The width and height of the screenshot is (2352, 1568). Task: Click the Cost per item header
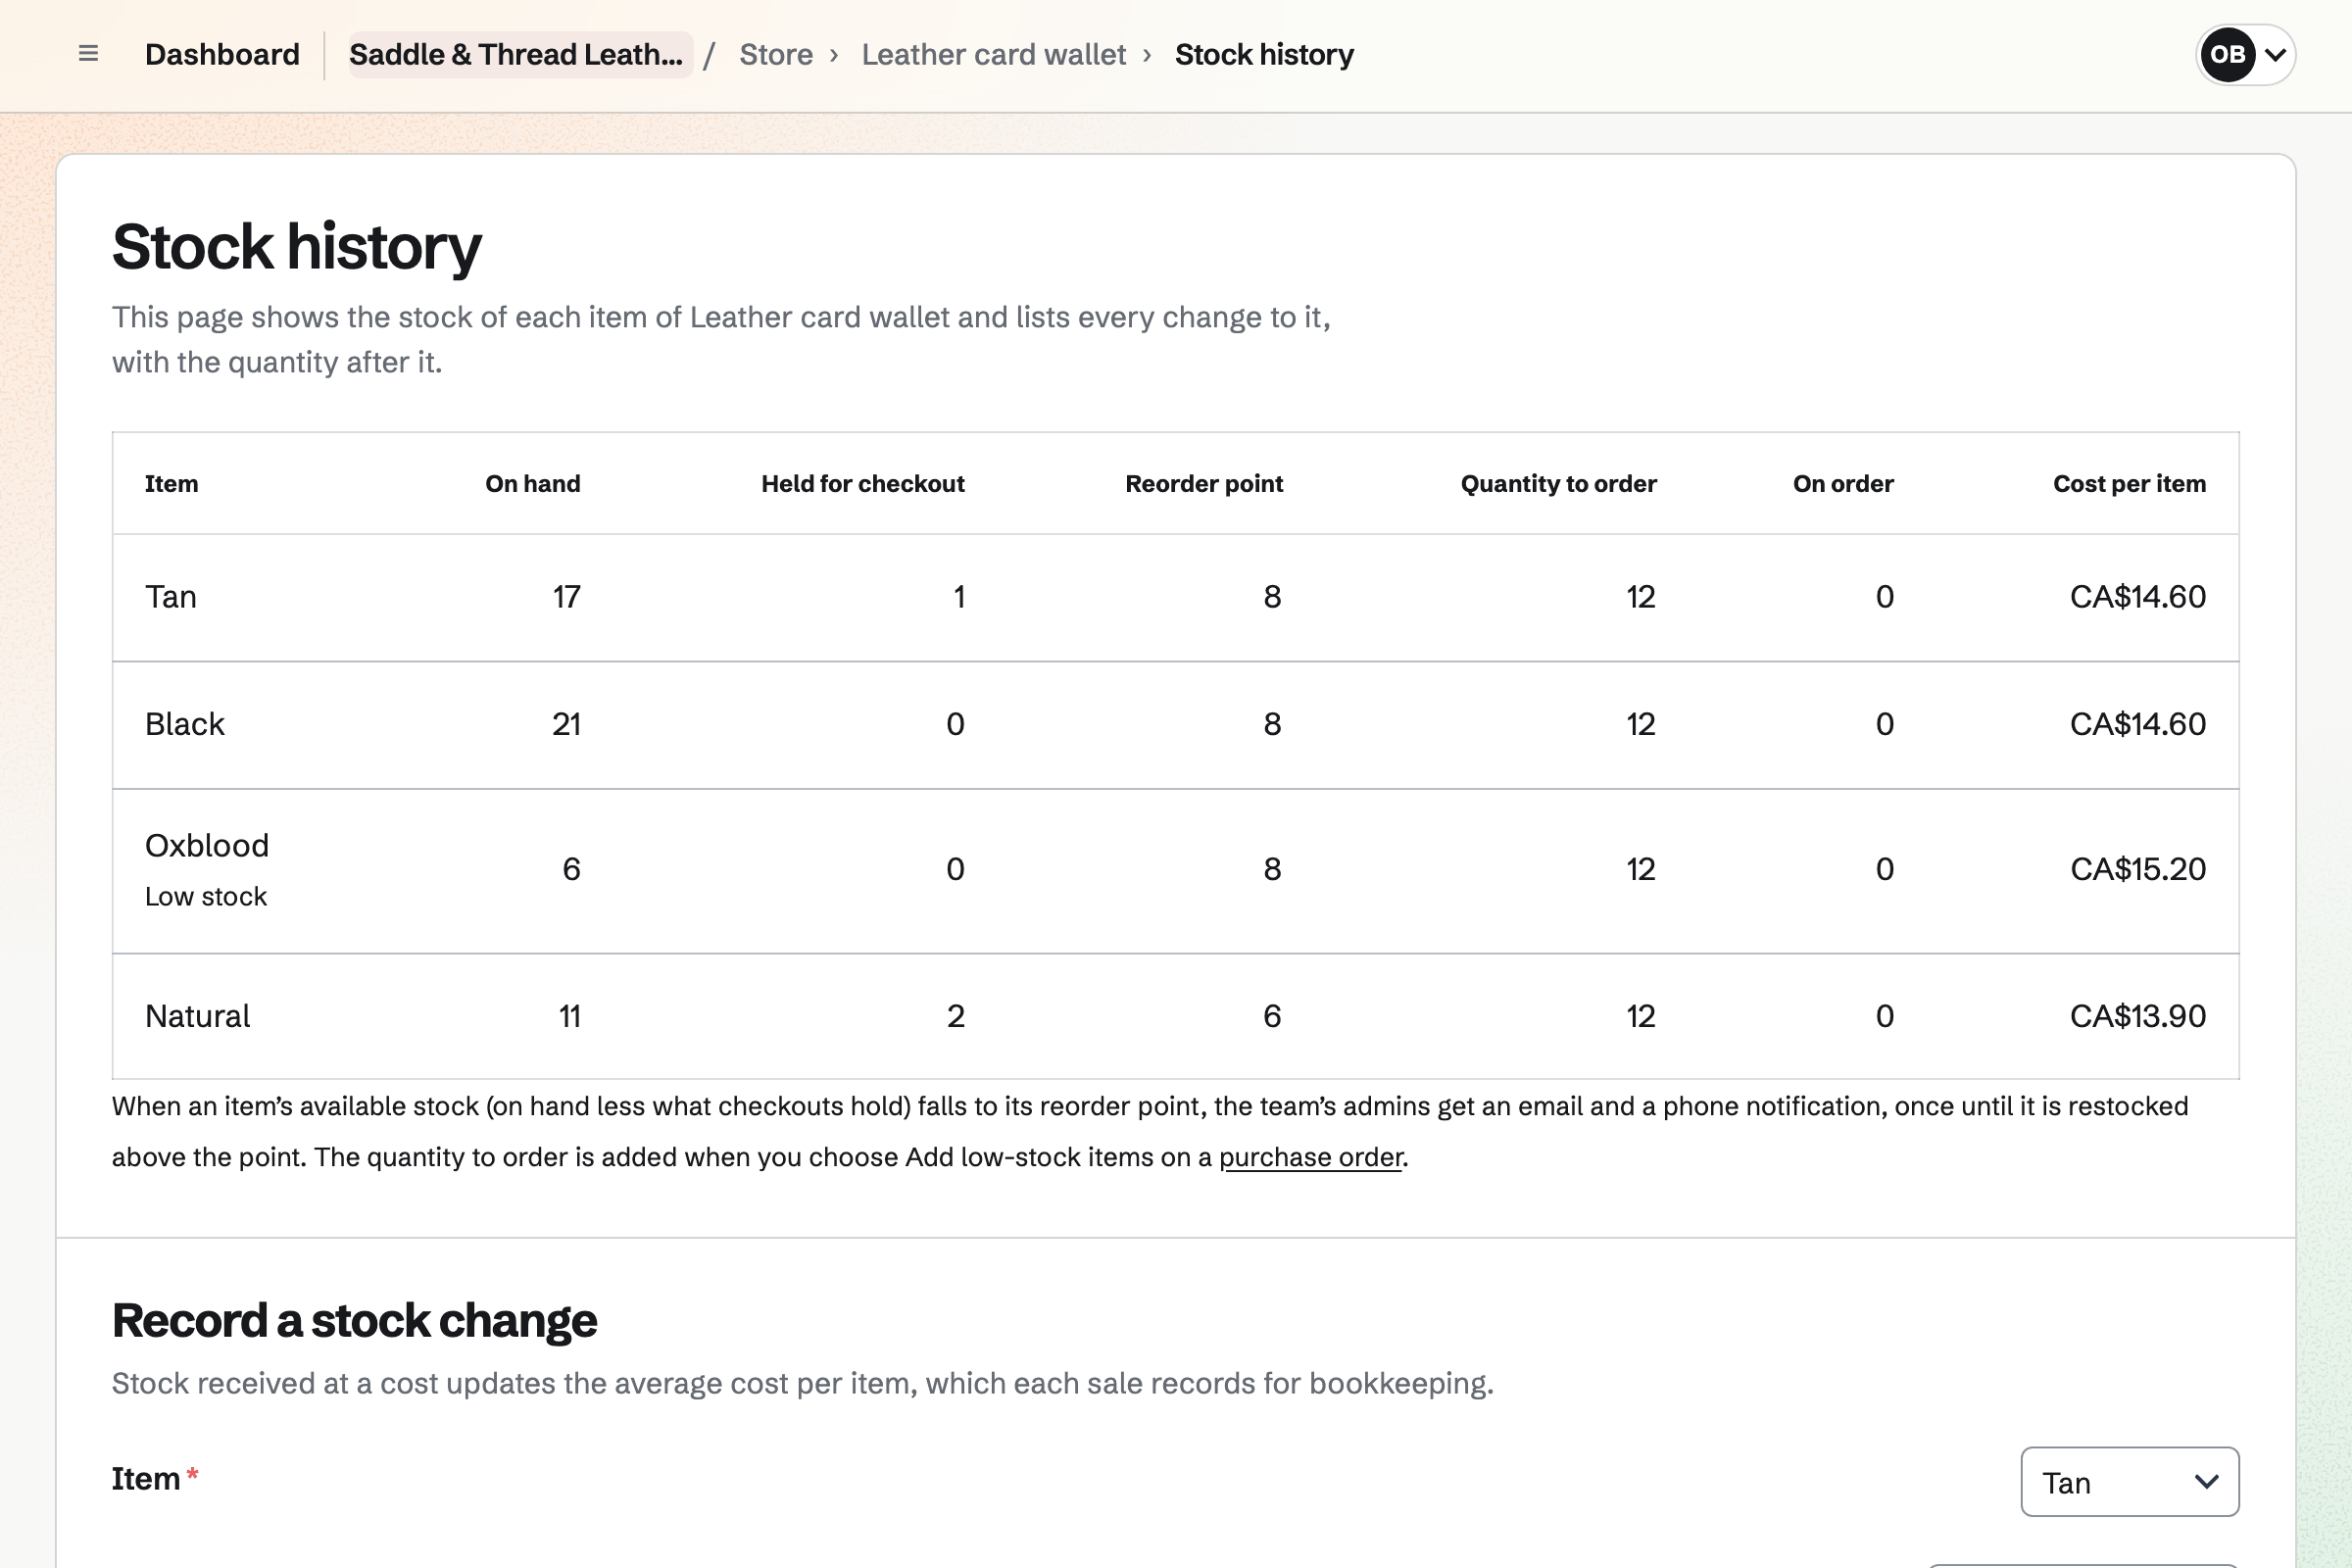coord(2129,484)
